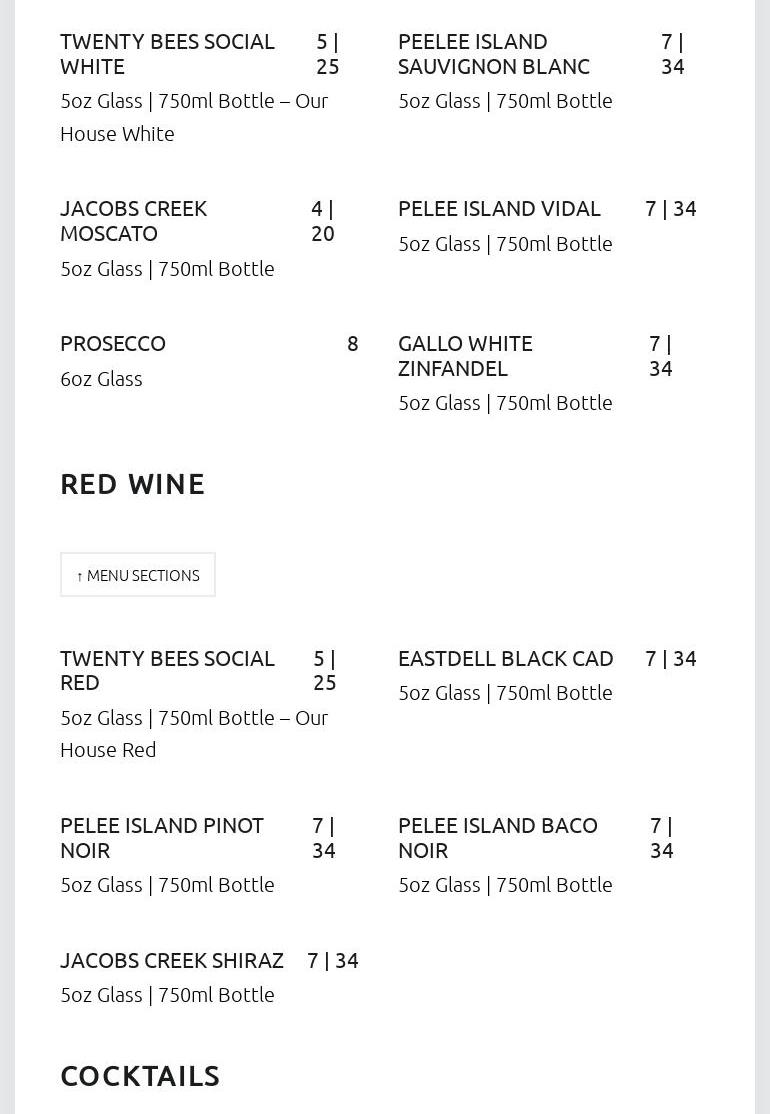This screenshot has width=770, height=1114.
Task: Click the Prosecco price of 8
Action: 352,344
